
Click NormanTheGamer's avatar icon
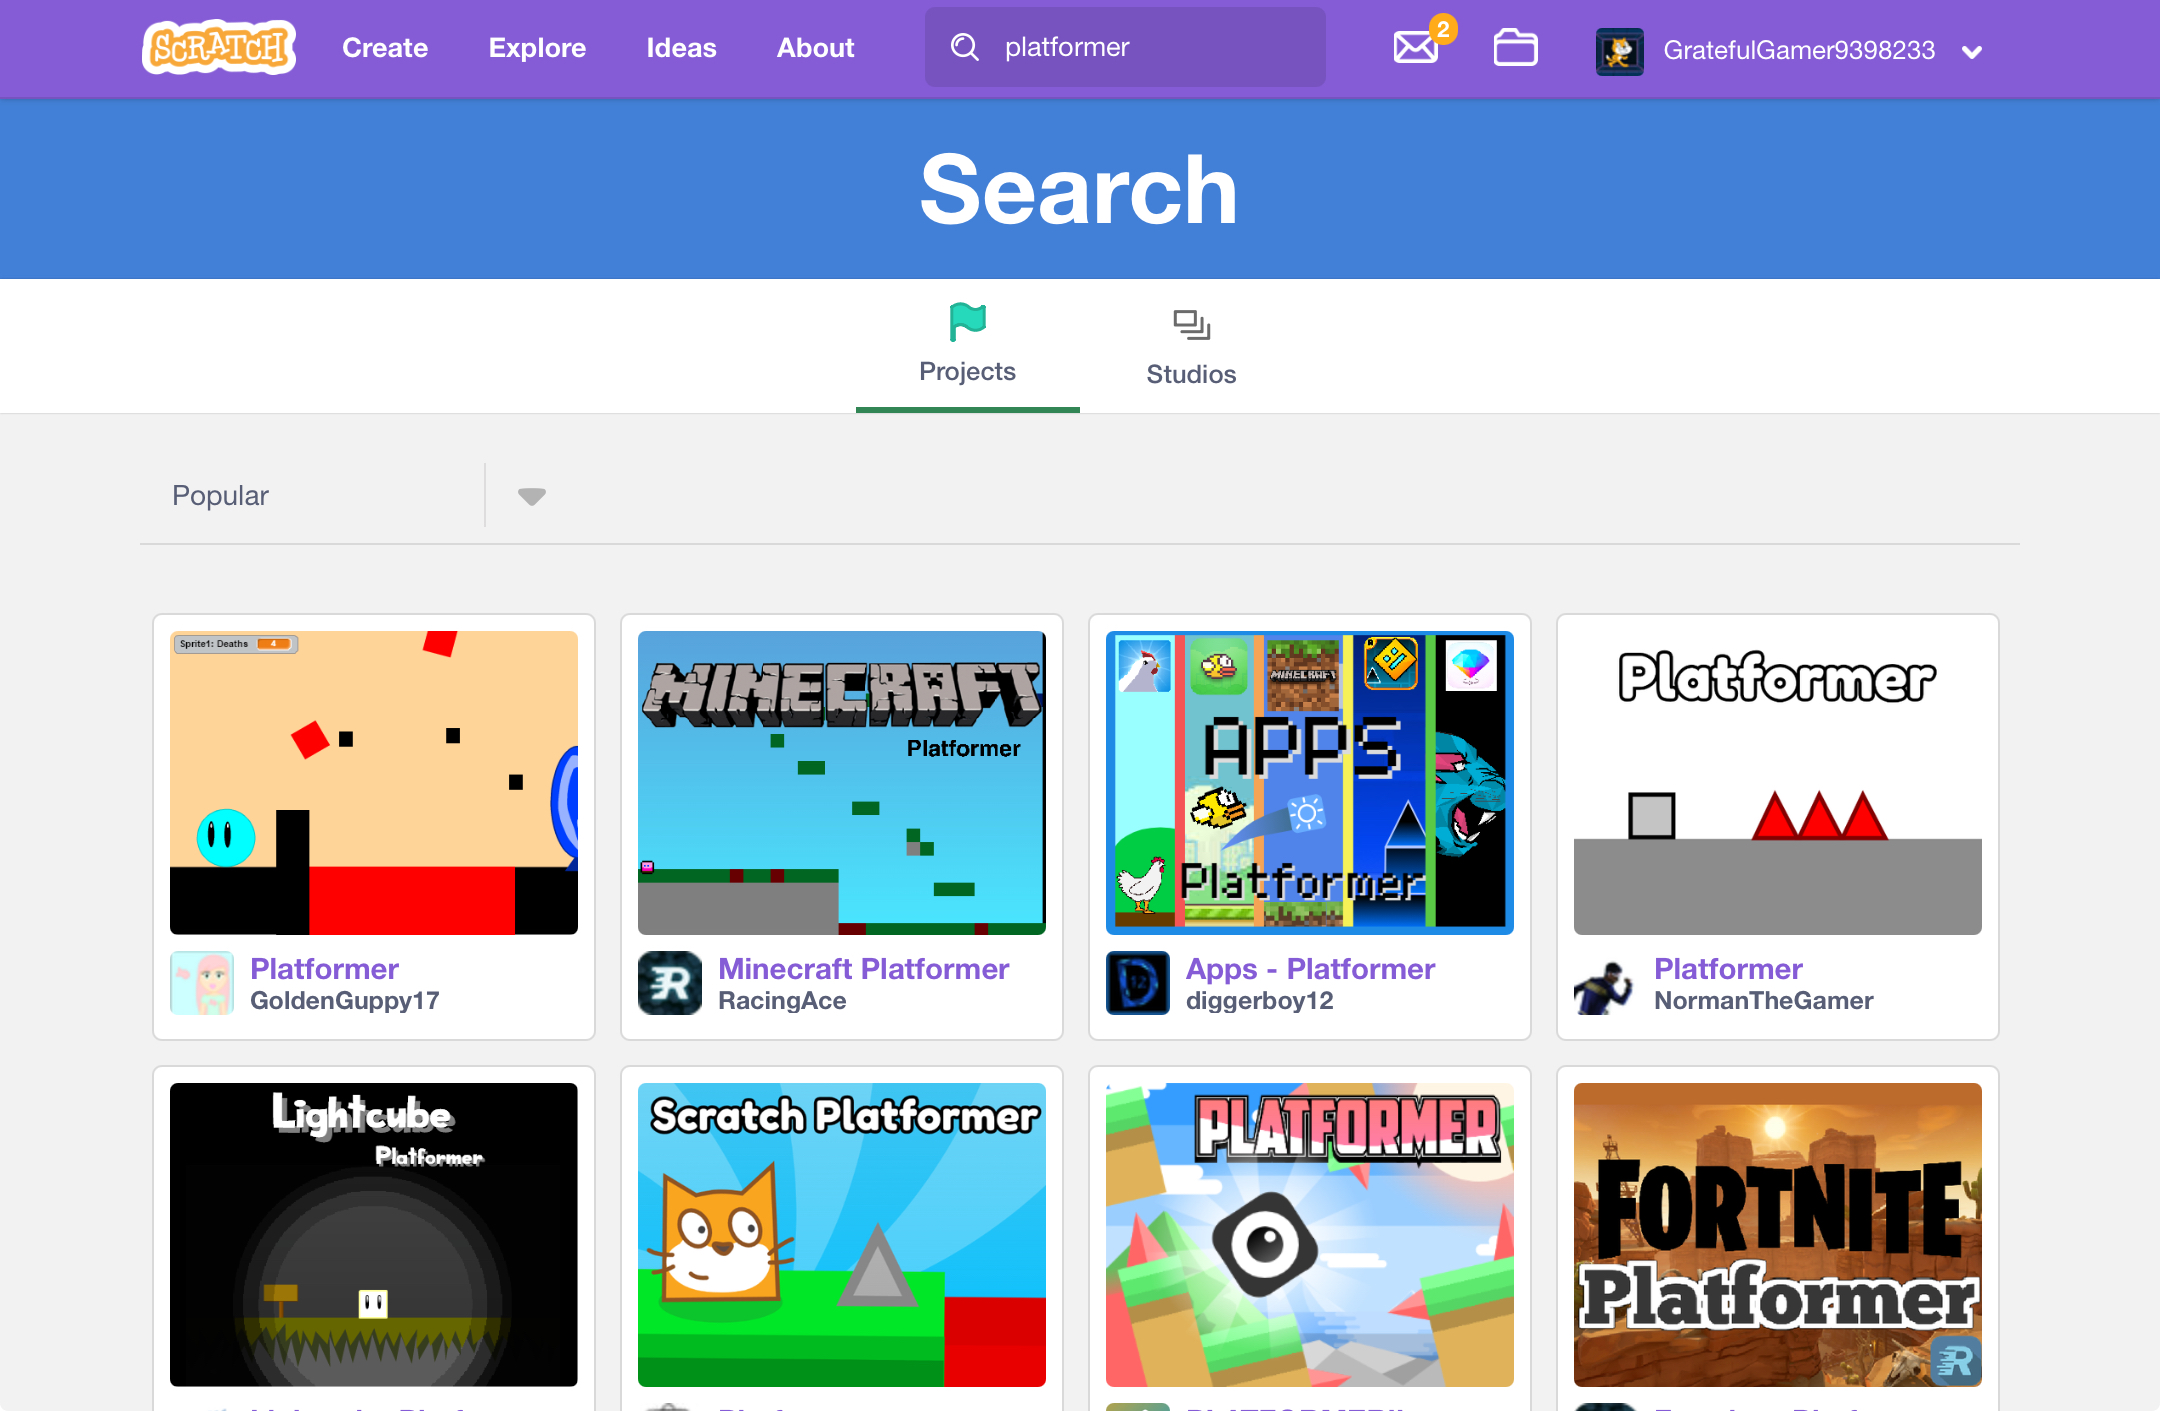[x=1606, y=983]
